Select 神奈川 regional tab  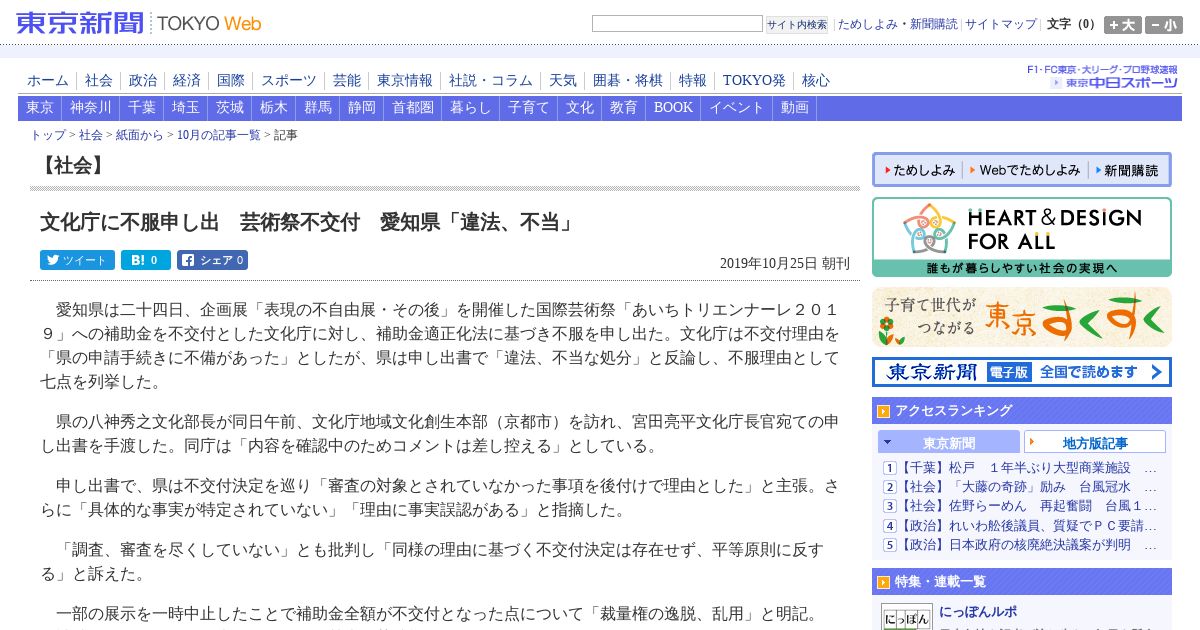[91, 108]
